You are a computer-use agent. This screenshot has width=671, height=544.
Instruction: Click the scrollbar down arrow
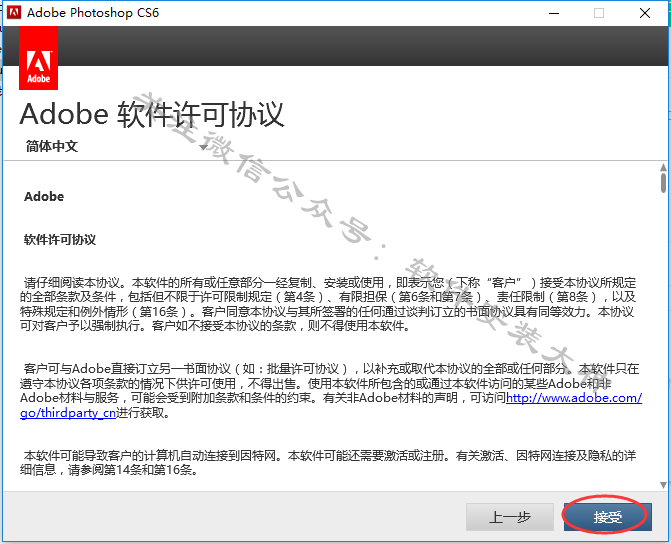[663, 485]
